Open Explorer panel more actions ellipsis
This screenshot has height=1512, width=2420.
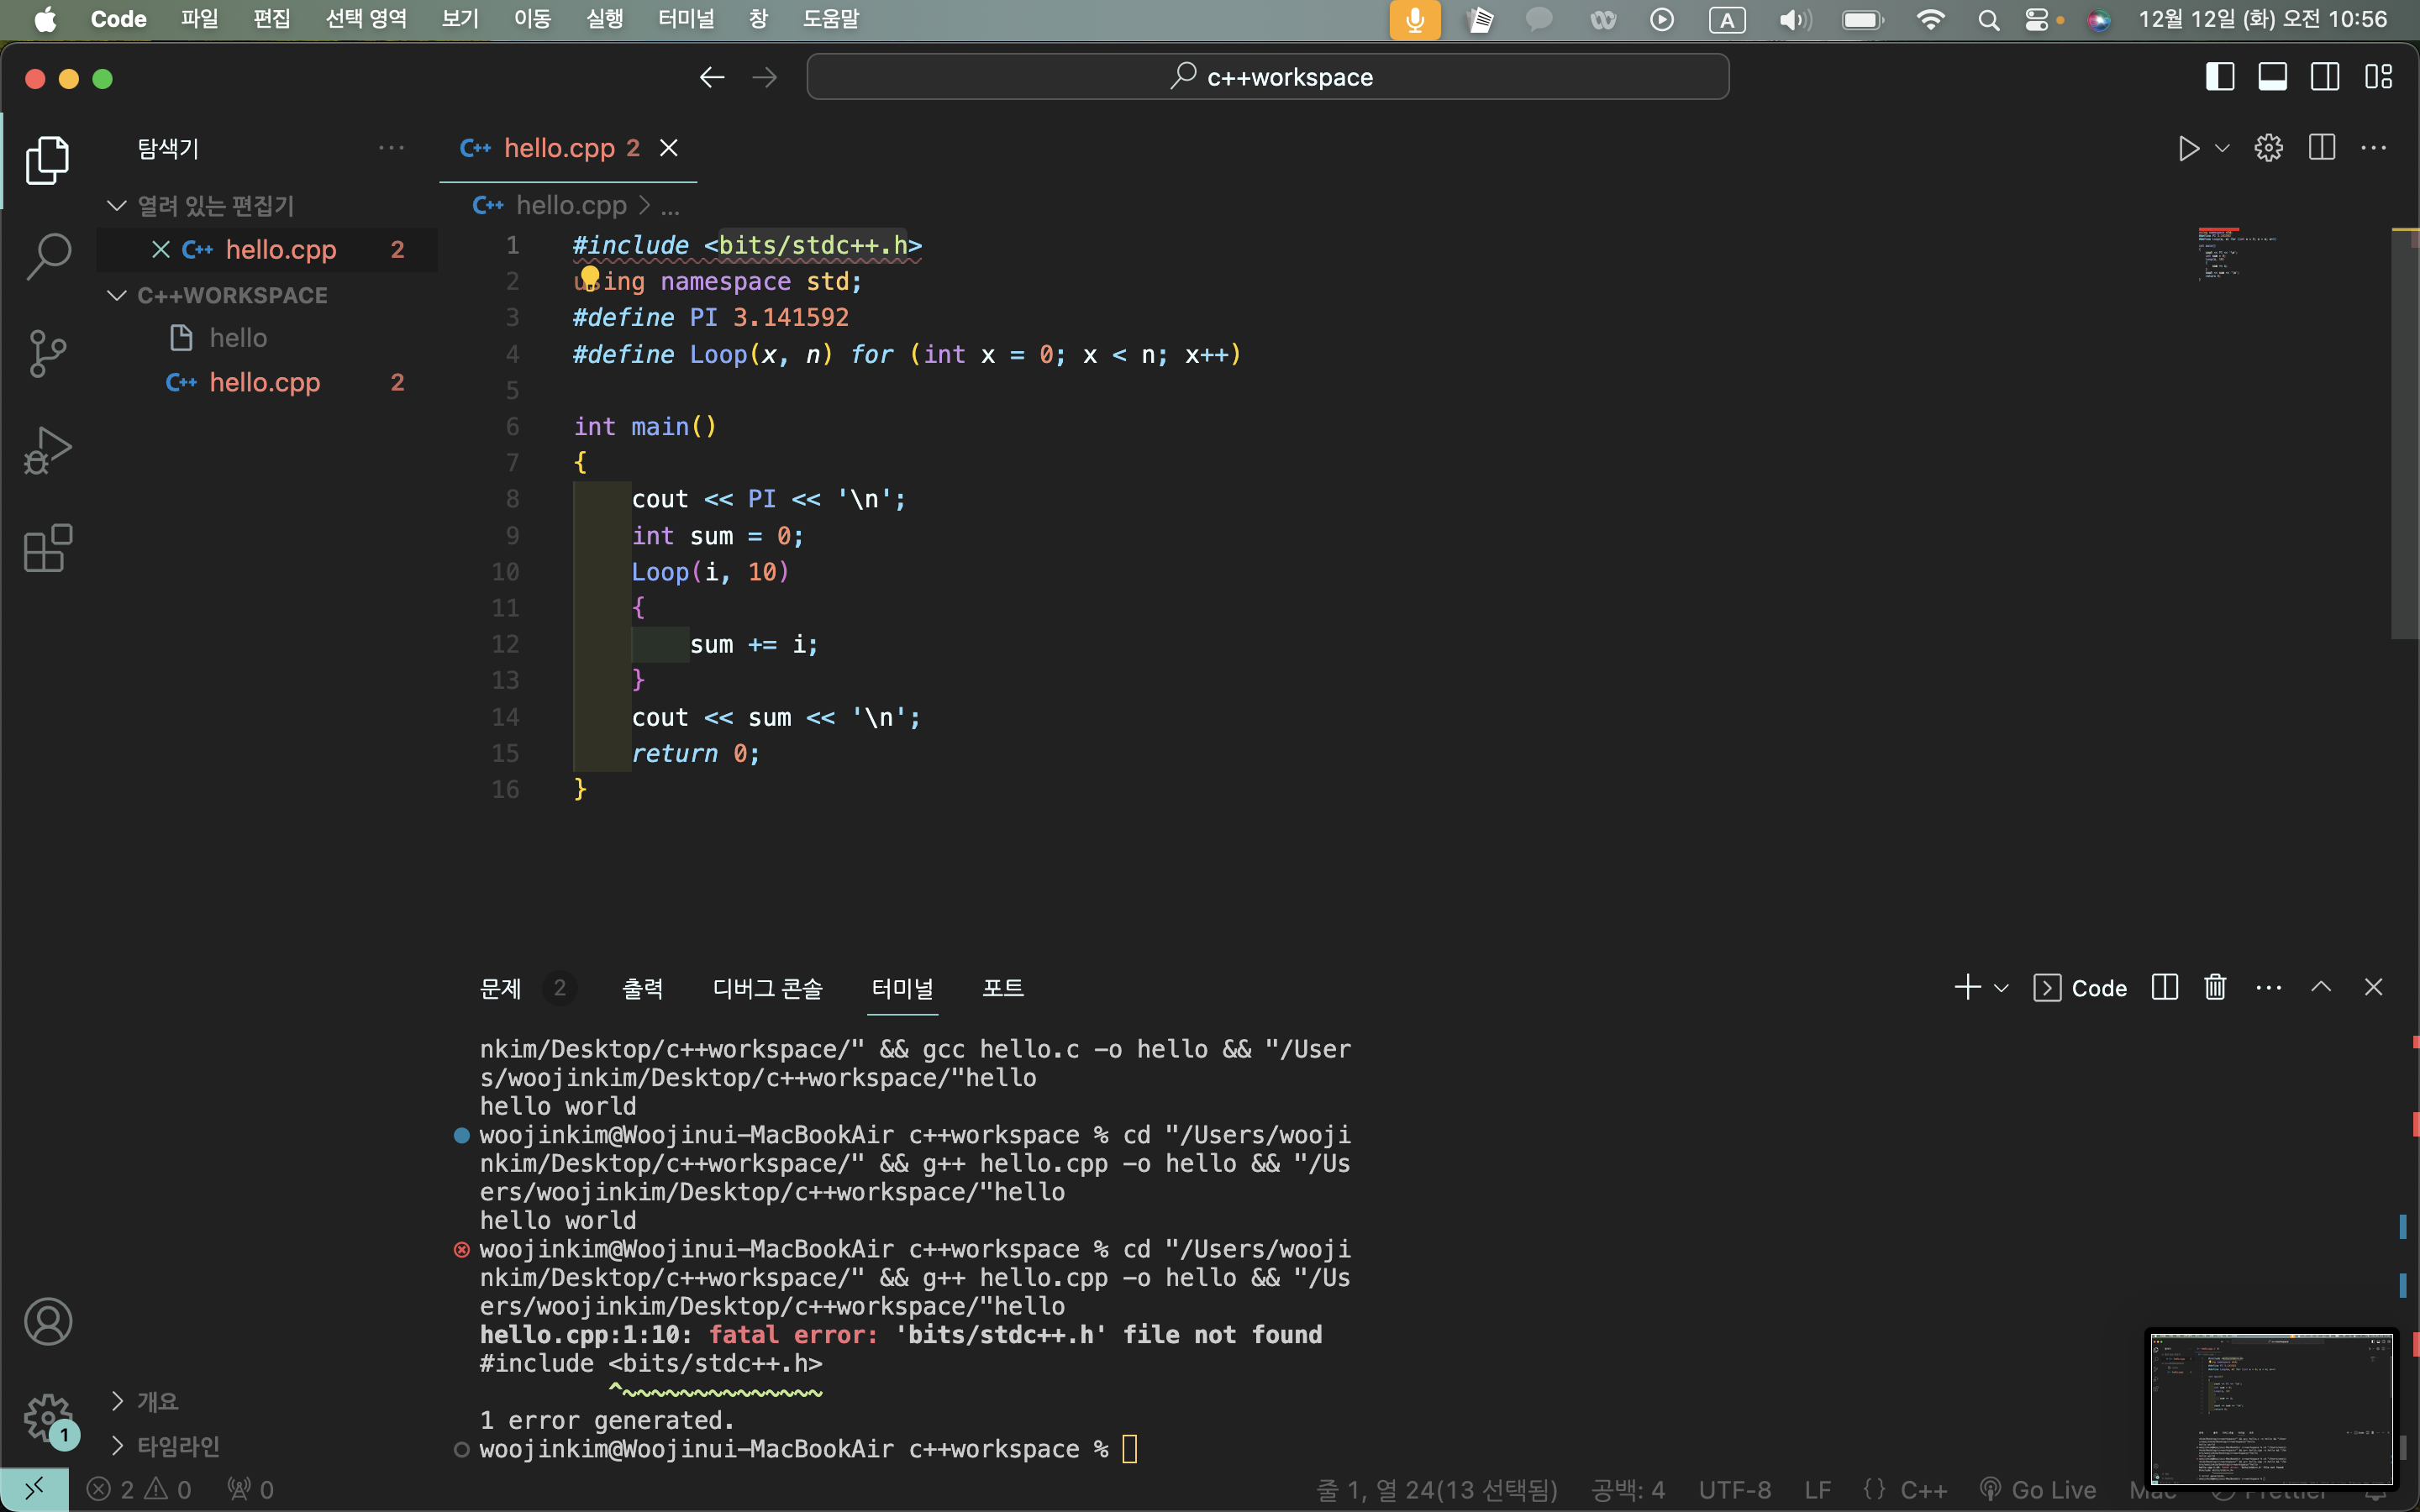[x=391, y=148]
